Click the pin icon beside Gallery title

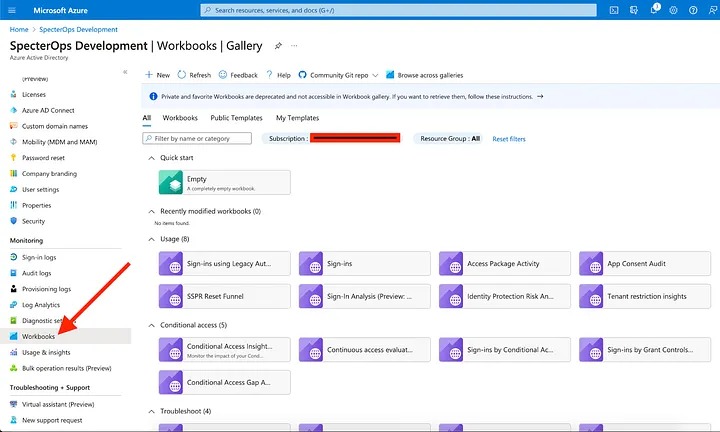(278, 46)
